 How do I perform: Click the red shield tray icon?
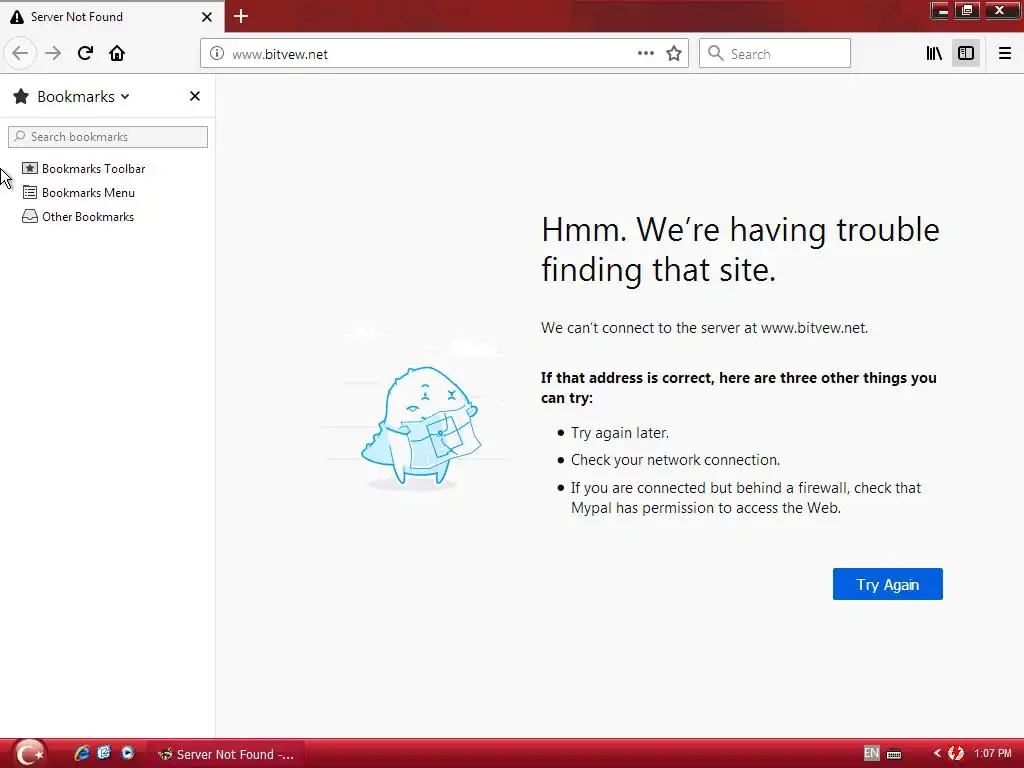(955, 754)
